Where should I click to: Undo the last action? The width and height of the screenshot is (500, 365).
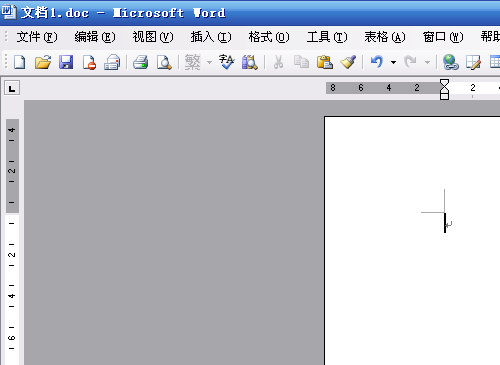pyautogui.click(x=377, y=62)
